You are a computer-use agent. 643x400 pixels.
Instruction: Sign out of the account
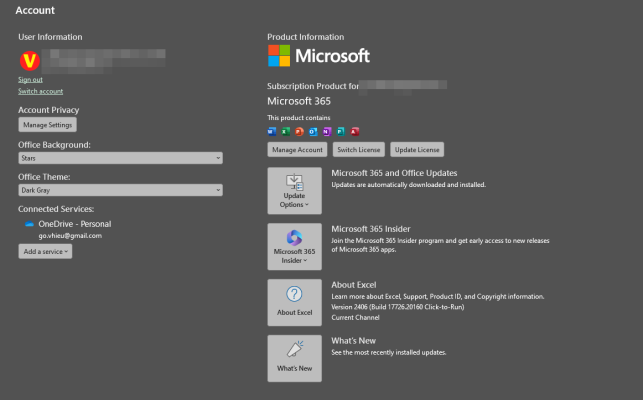point(30,80)
